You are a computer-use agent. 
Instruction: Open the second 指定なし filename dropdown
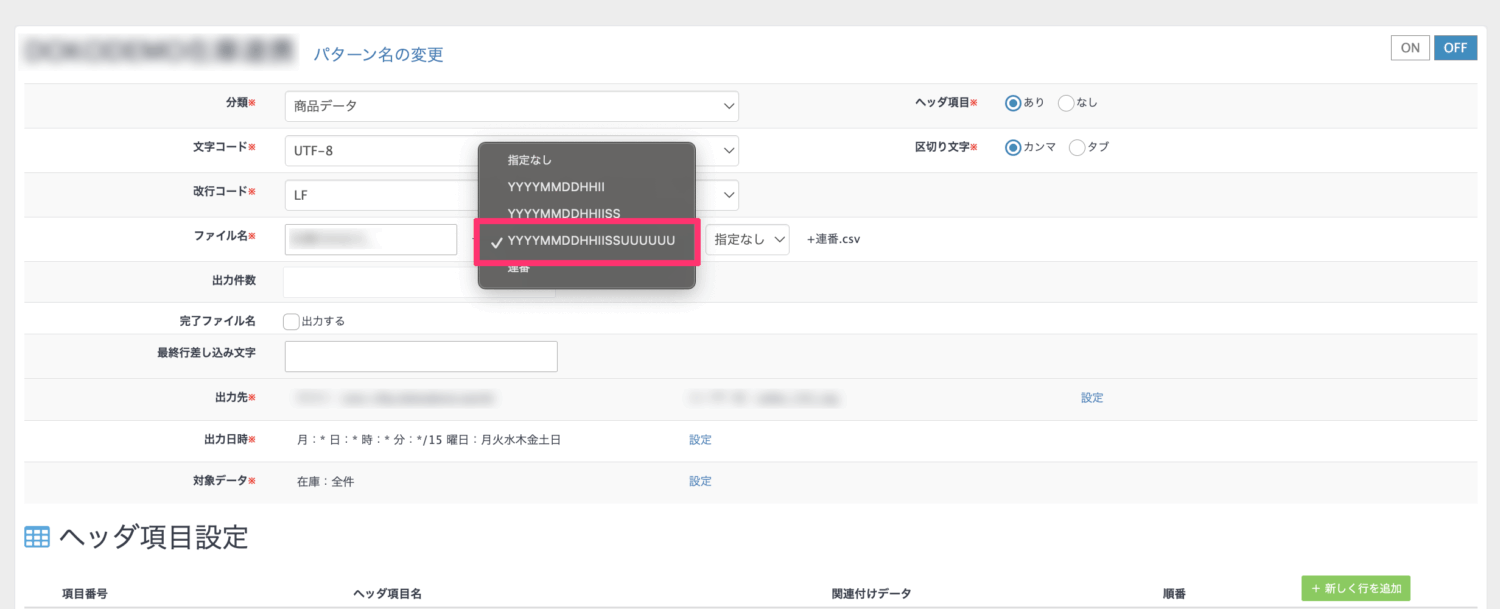pos(748,240)
